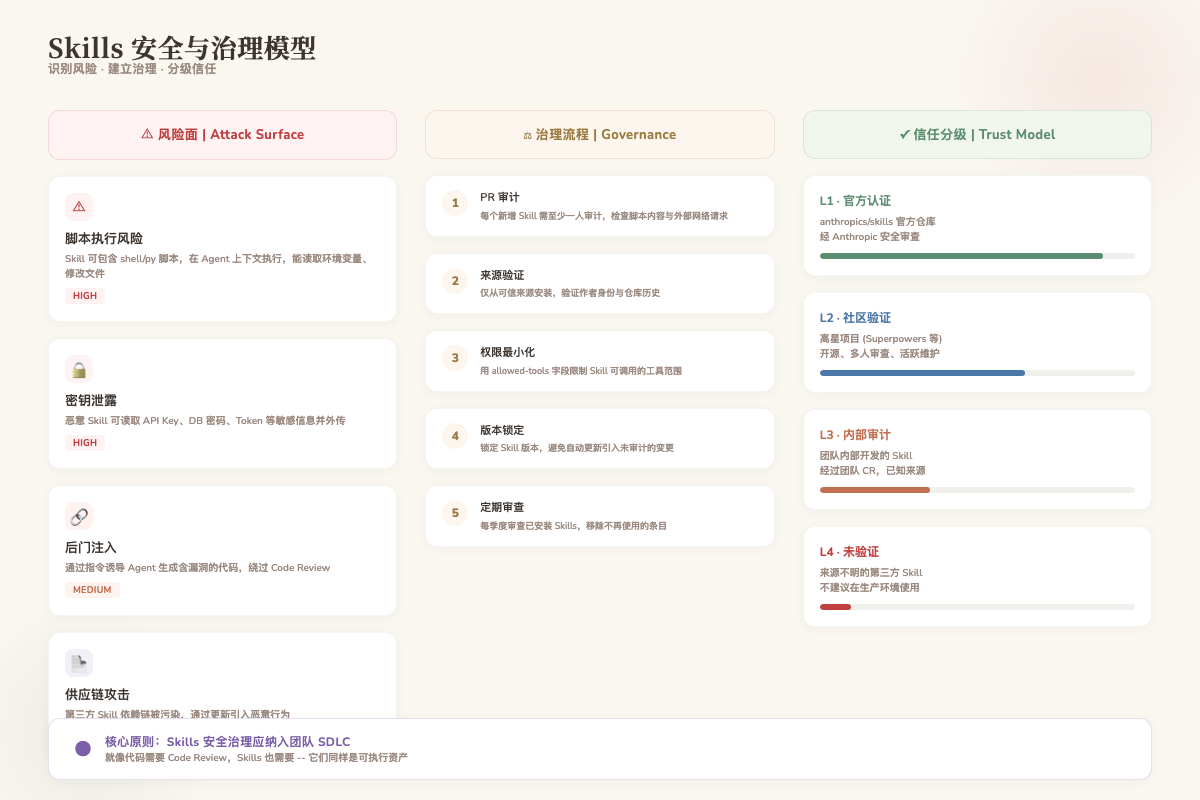Click the 密钥泄露 card title
Screen dimensions: 1200x800
[x=91, y=401]
